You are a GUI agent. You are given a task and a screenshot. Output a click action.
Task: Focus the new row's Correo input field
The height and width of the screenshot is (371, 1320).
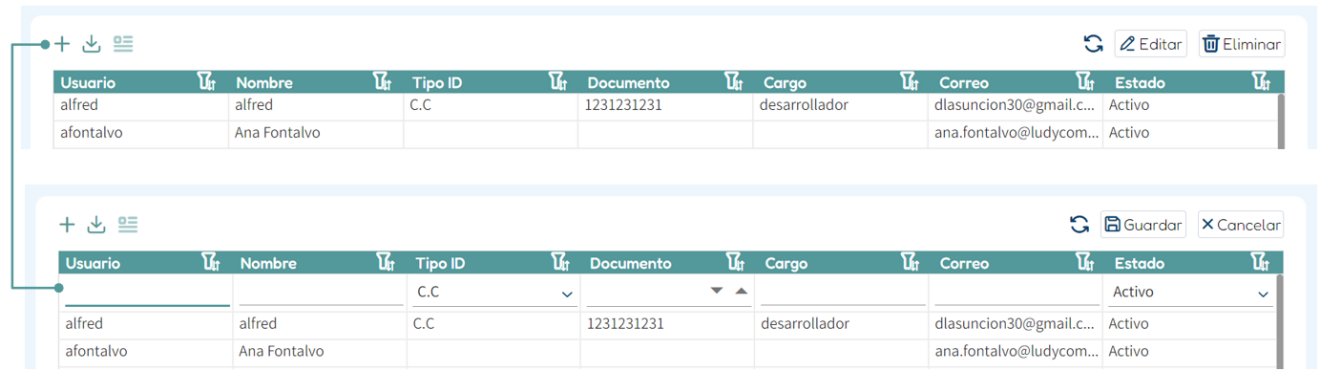point(1017,293)
